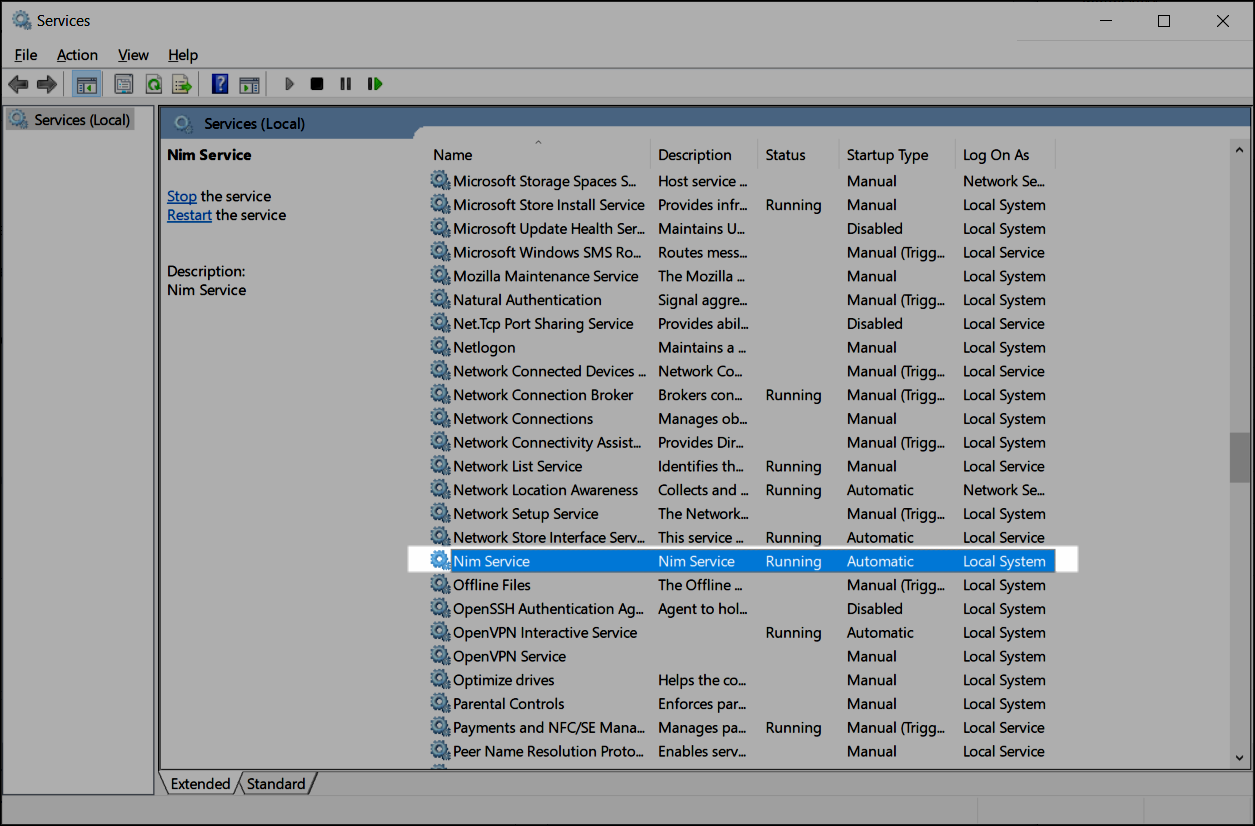Open the Action menu
Viewport: 1255px width, 826px height.
(x=77, y=55)
